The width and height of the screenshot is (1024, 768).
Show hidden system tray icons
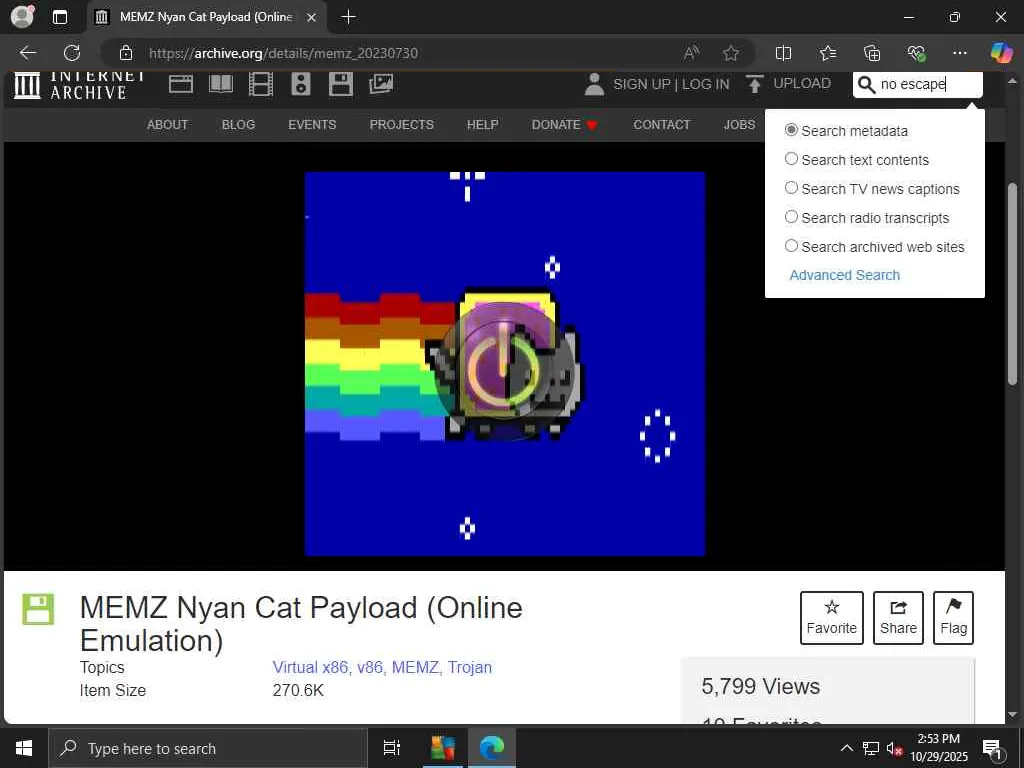[x=846, y=748]
